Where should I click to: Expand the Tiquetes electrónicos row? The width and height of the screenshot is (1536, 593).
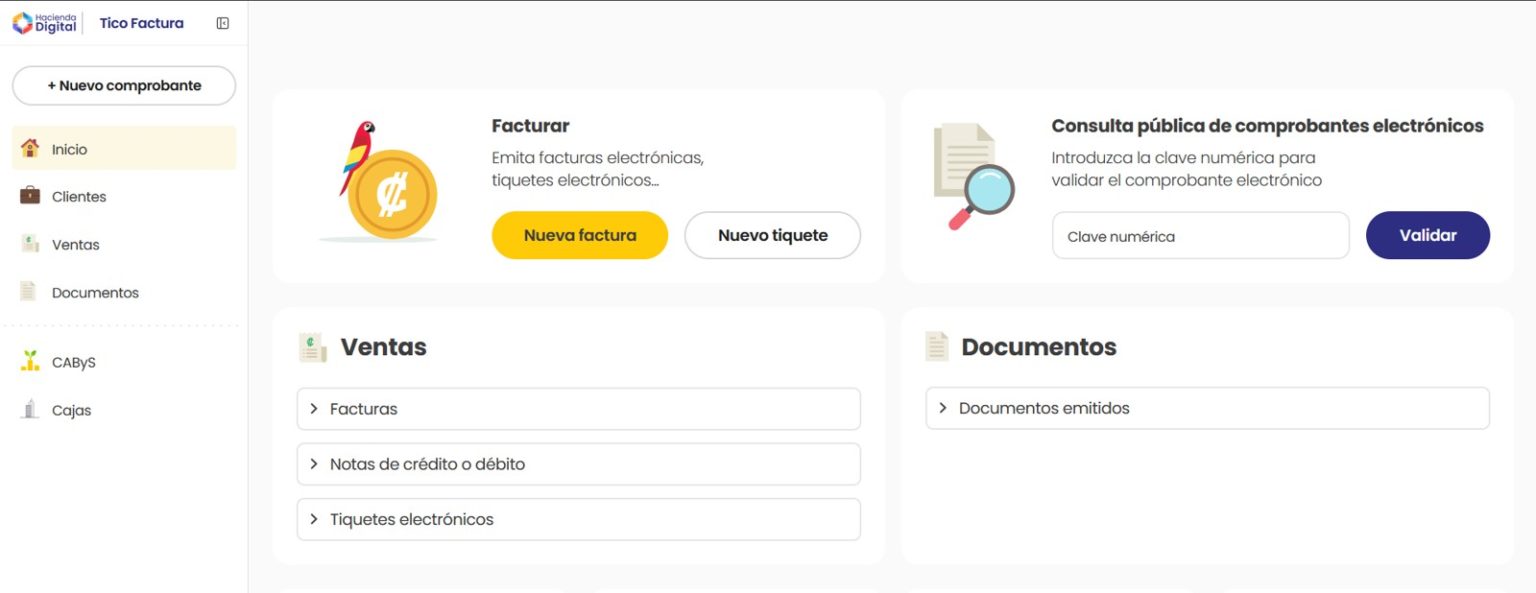pyautogui.click(x=579, y=519)
